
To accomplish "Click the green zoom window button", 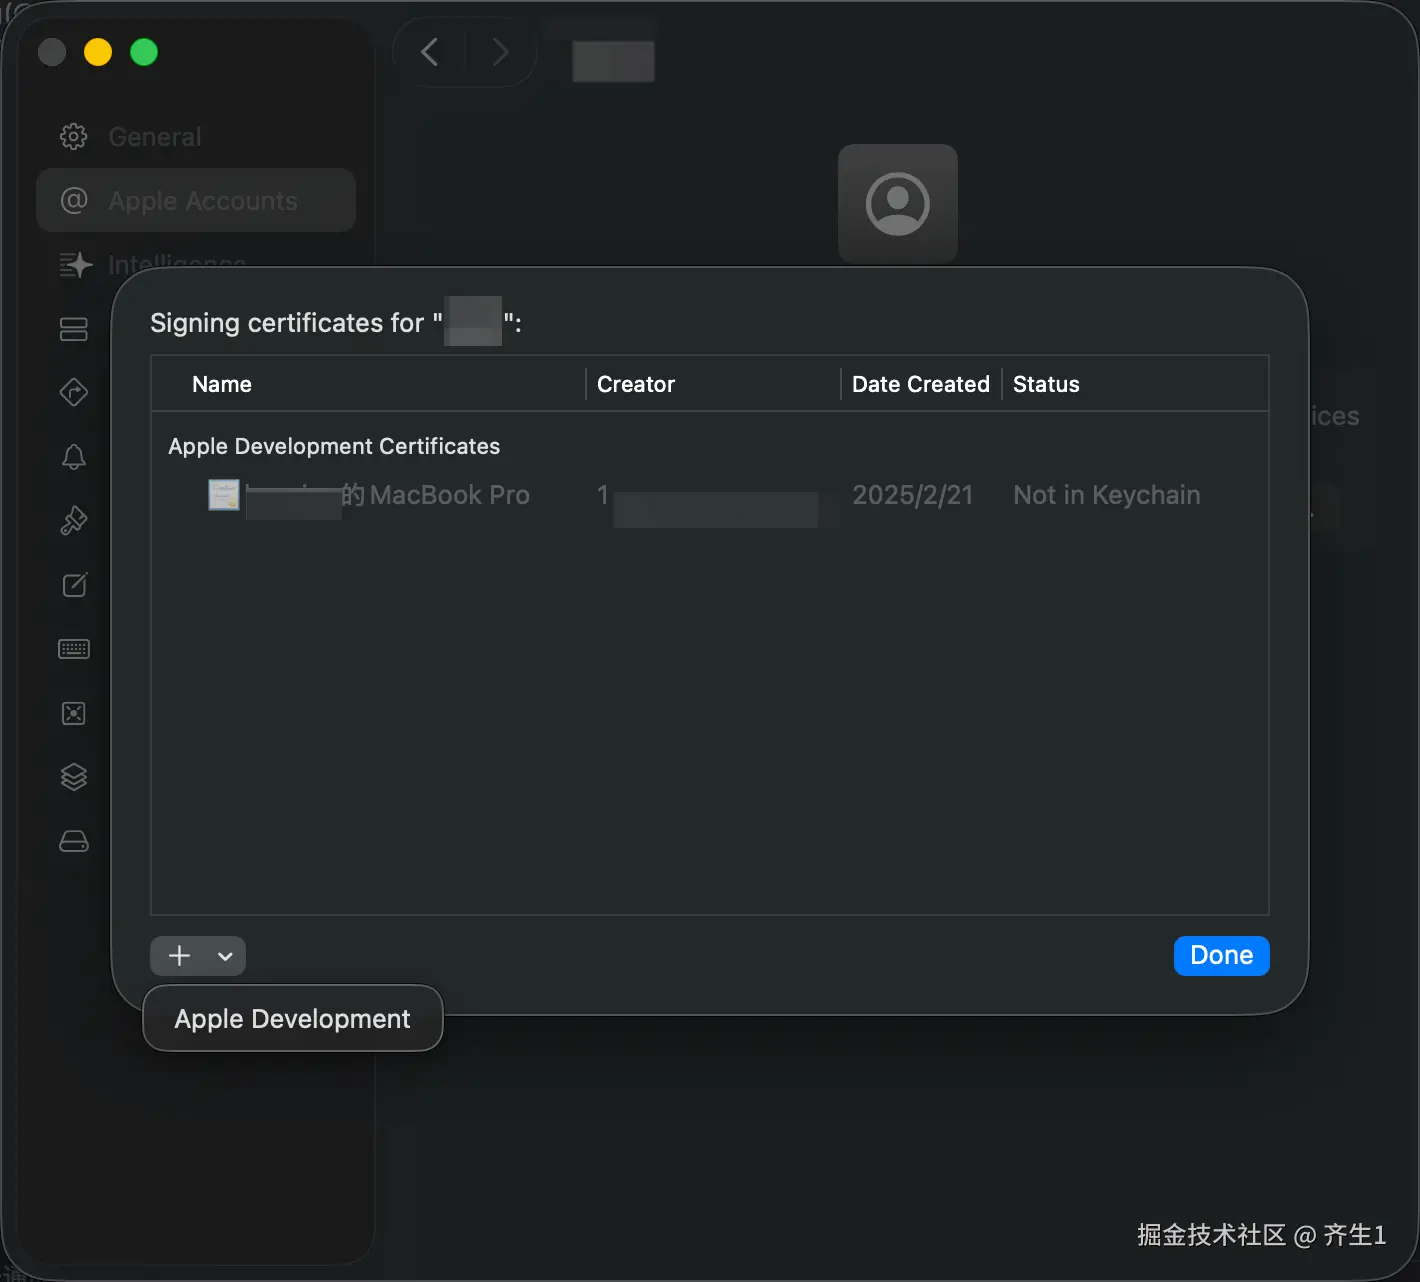I will point(144,52).
